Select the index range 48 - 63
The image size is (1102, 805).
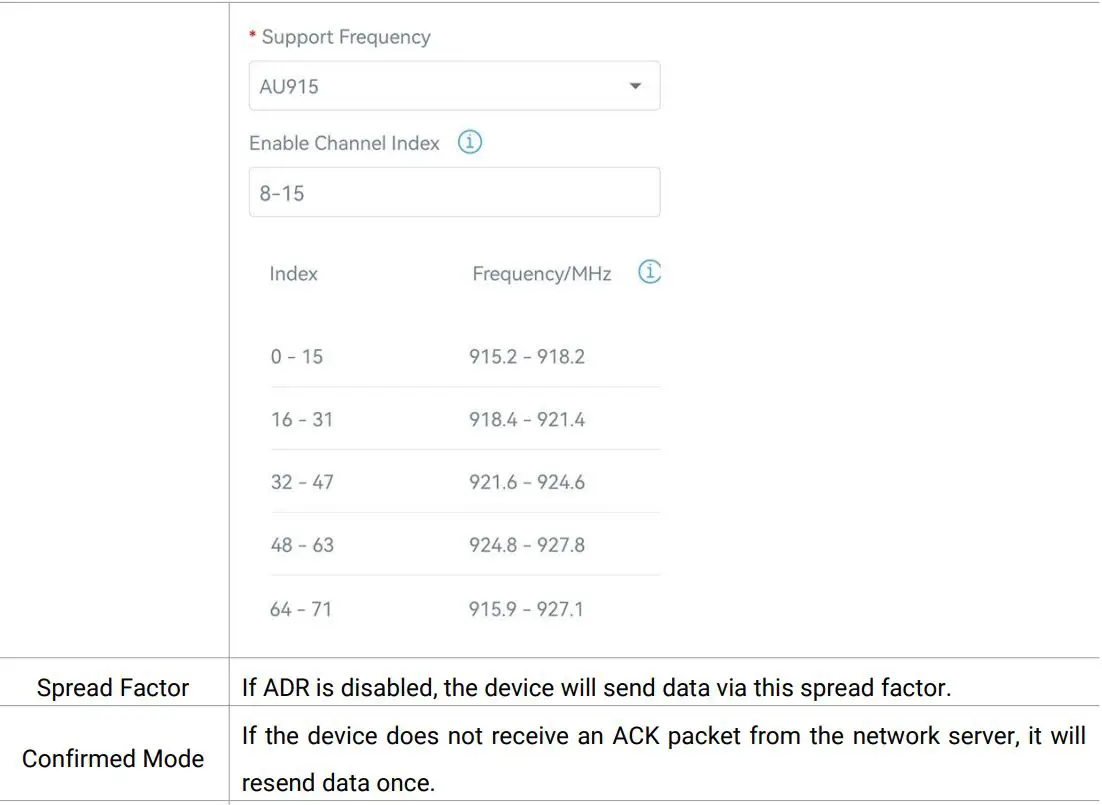(301, 545)
